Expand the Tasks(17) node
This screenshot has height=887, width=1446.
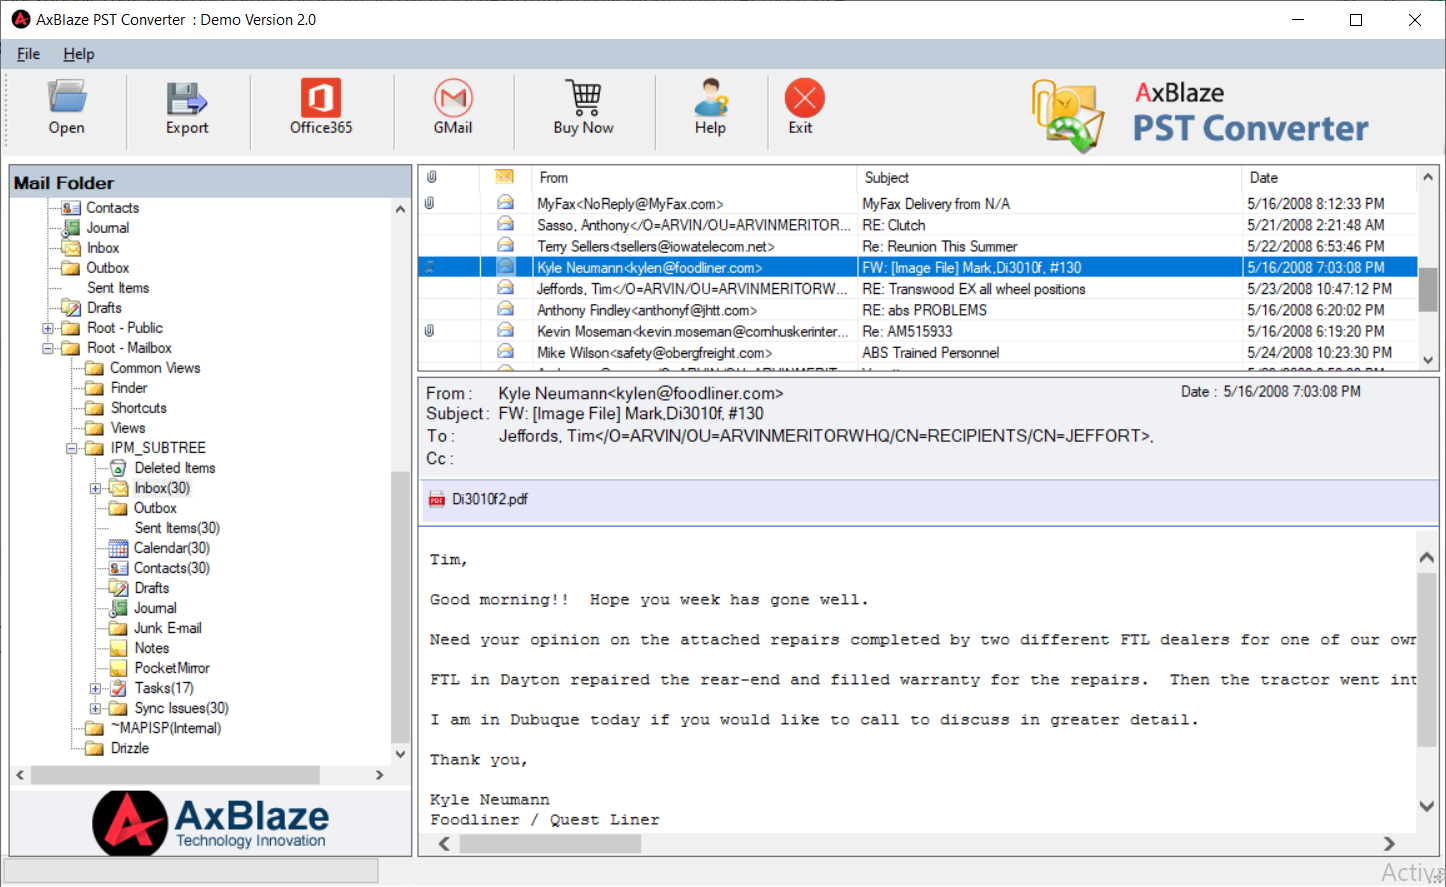coord(95,688)
